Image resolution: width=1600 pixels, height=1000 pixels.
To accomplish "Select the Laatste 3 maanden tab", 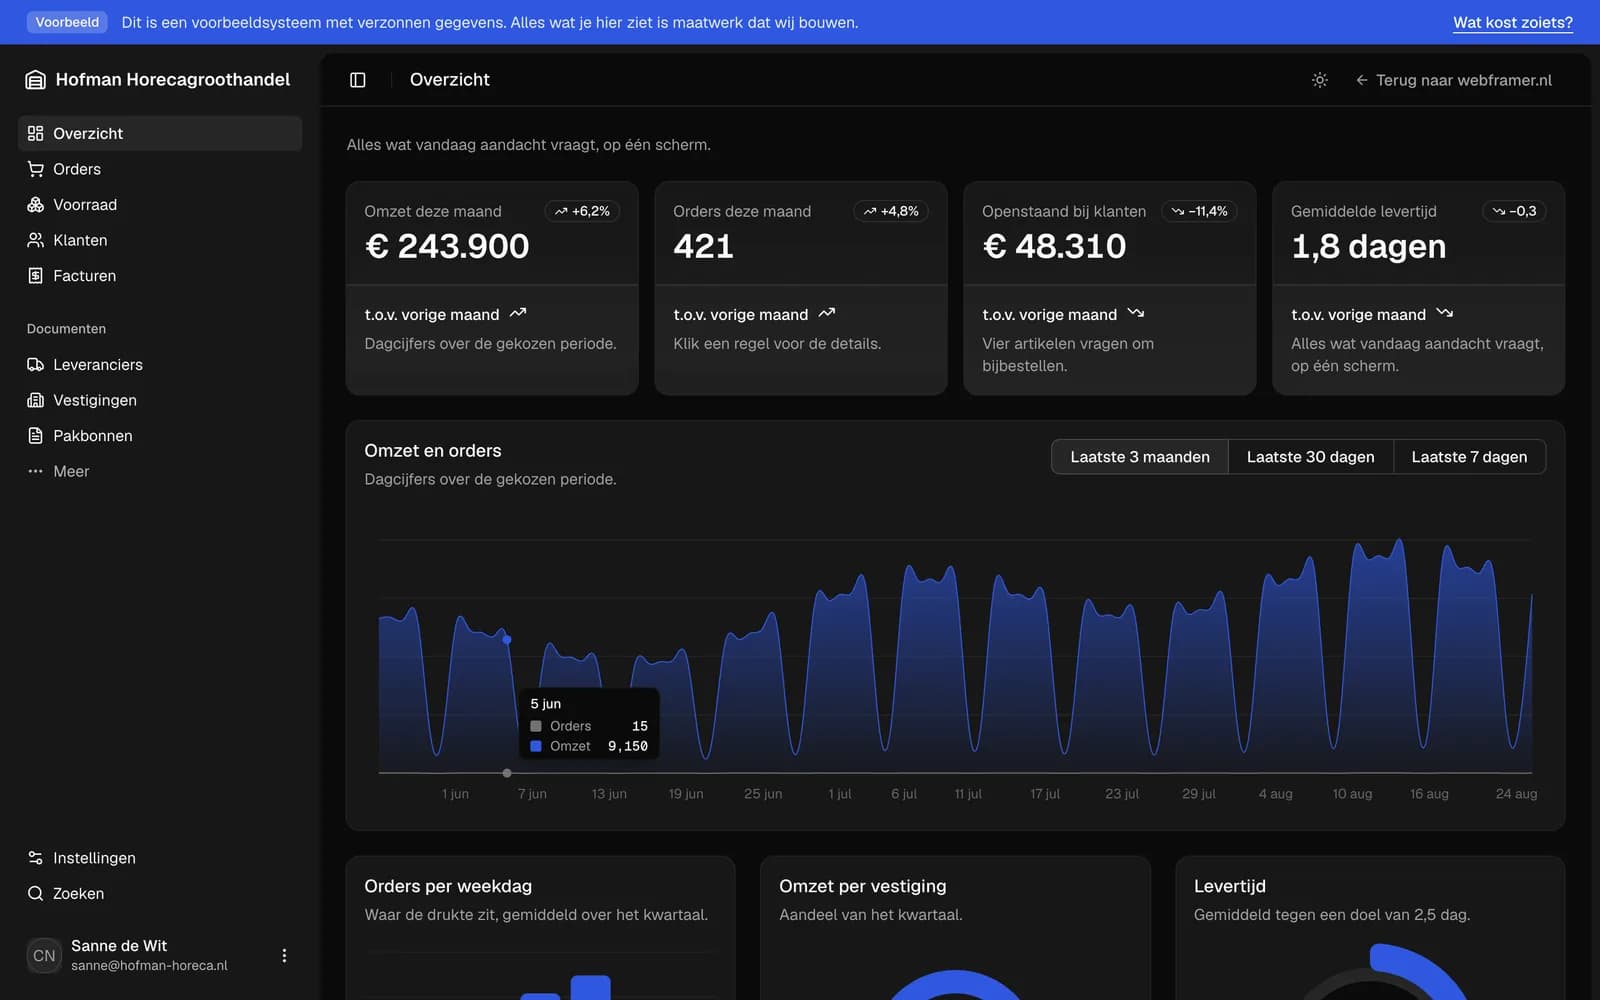I will 1140,457.
